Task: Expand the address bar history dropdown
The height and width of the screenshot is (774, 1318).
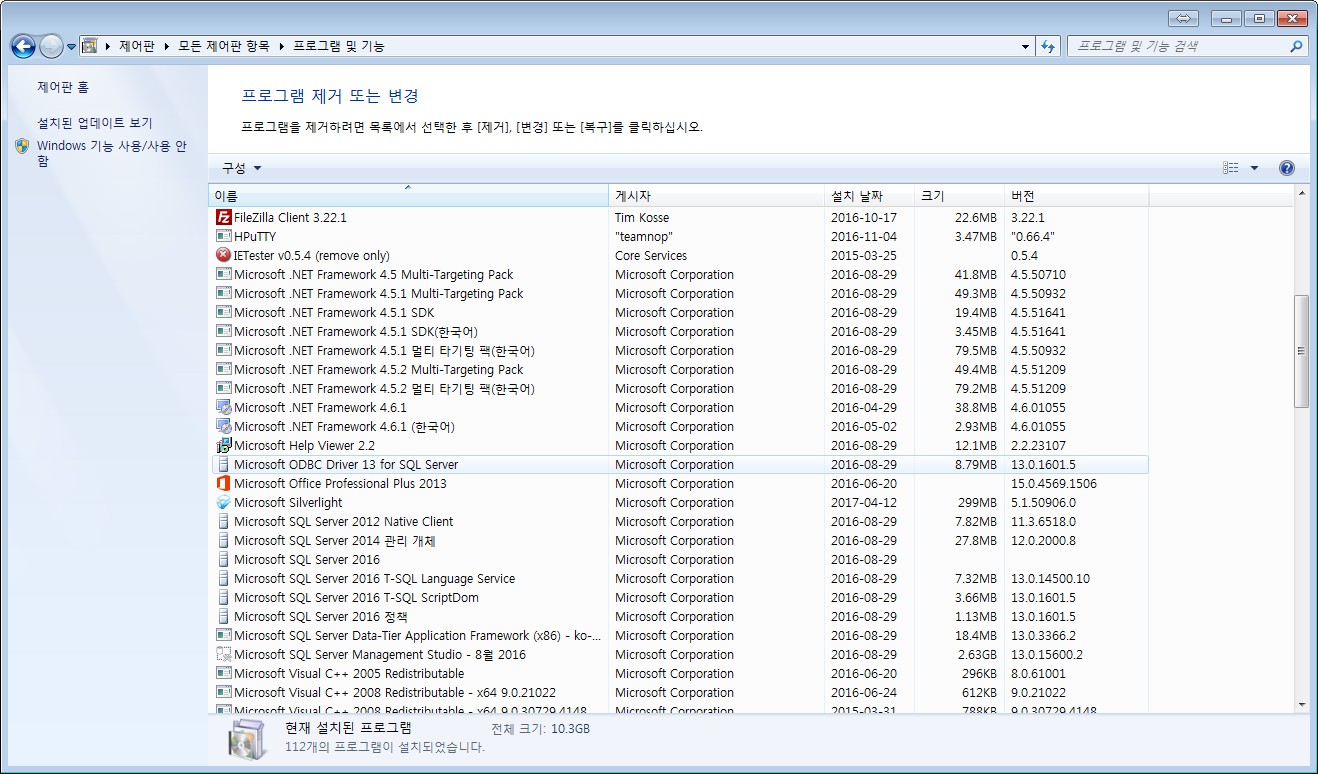Action: click(x=1026, y=46)
